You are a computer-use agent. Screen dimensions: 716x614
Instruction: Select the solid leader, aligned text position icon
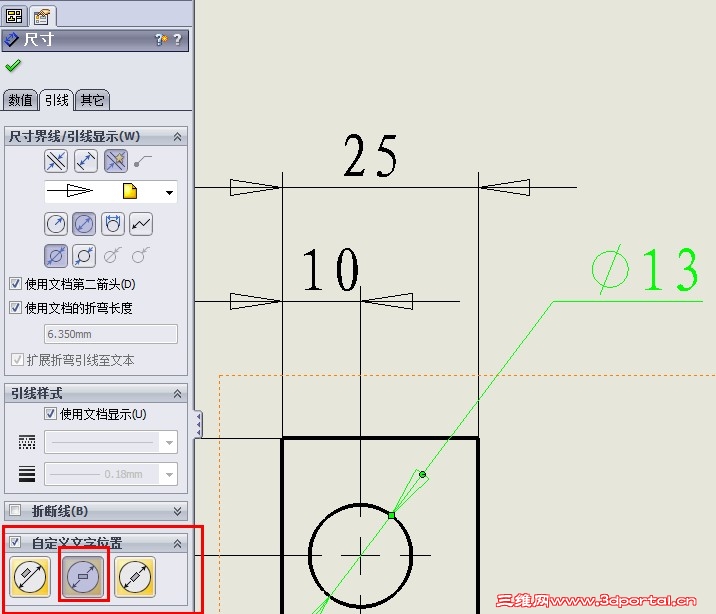(30, 577)
